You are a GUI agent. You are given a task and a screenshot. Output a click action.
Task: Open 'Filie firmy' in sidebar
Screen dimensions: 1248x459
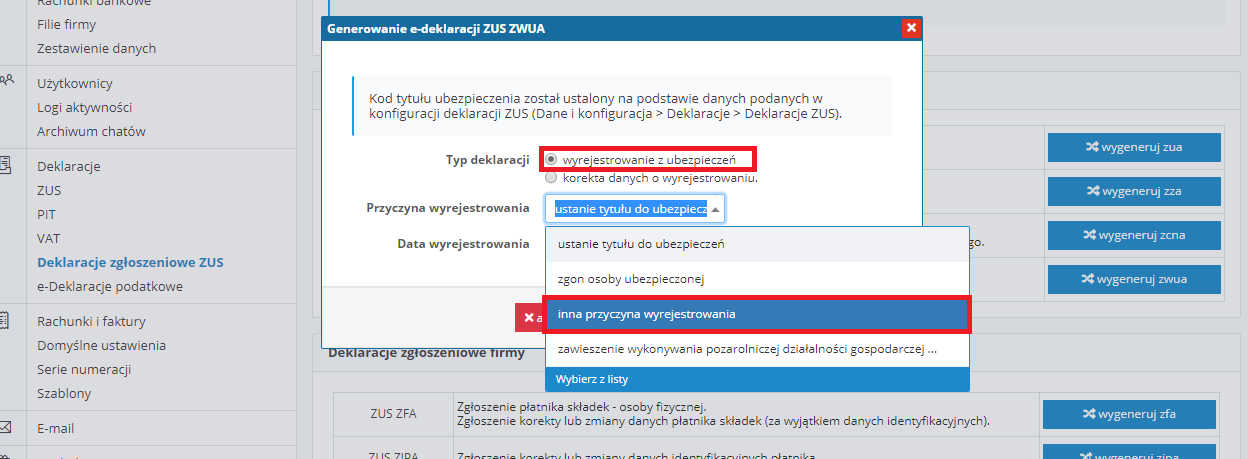[67, 24]
